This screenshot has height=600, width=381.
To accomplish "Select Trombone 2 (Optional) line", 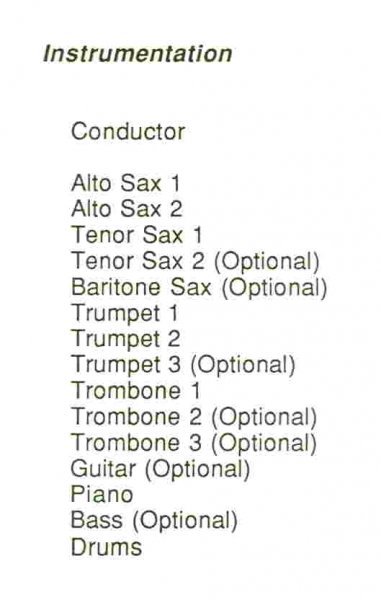I will (x=194, y=417).
